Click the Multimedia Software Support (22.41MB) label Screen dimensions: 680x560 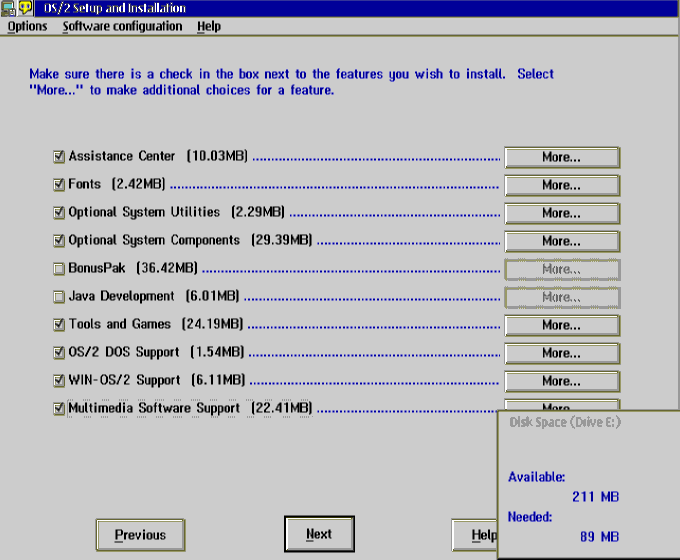pos(190,408)
